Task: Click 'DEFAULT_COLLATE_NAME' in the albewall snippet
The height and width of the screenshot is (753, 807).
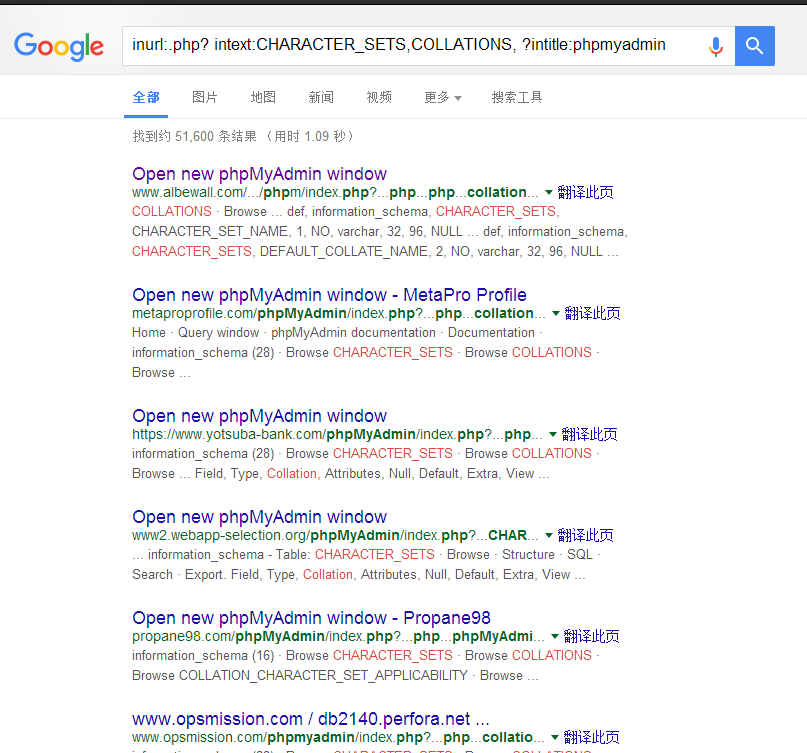Action: [344, 252]
